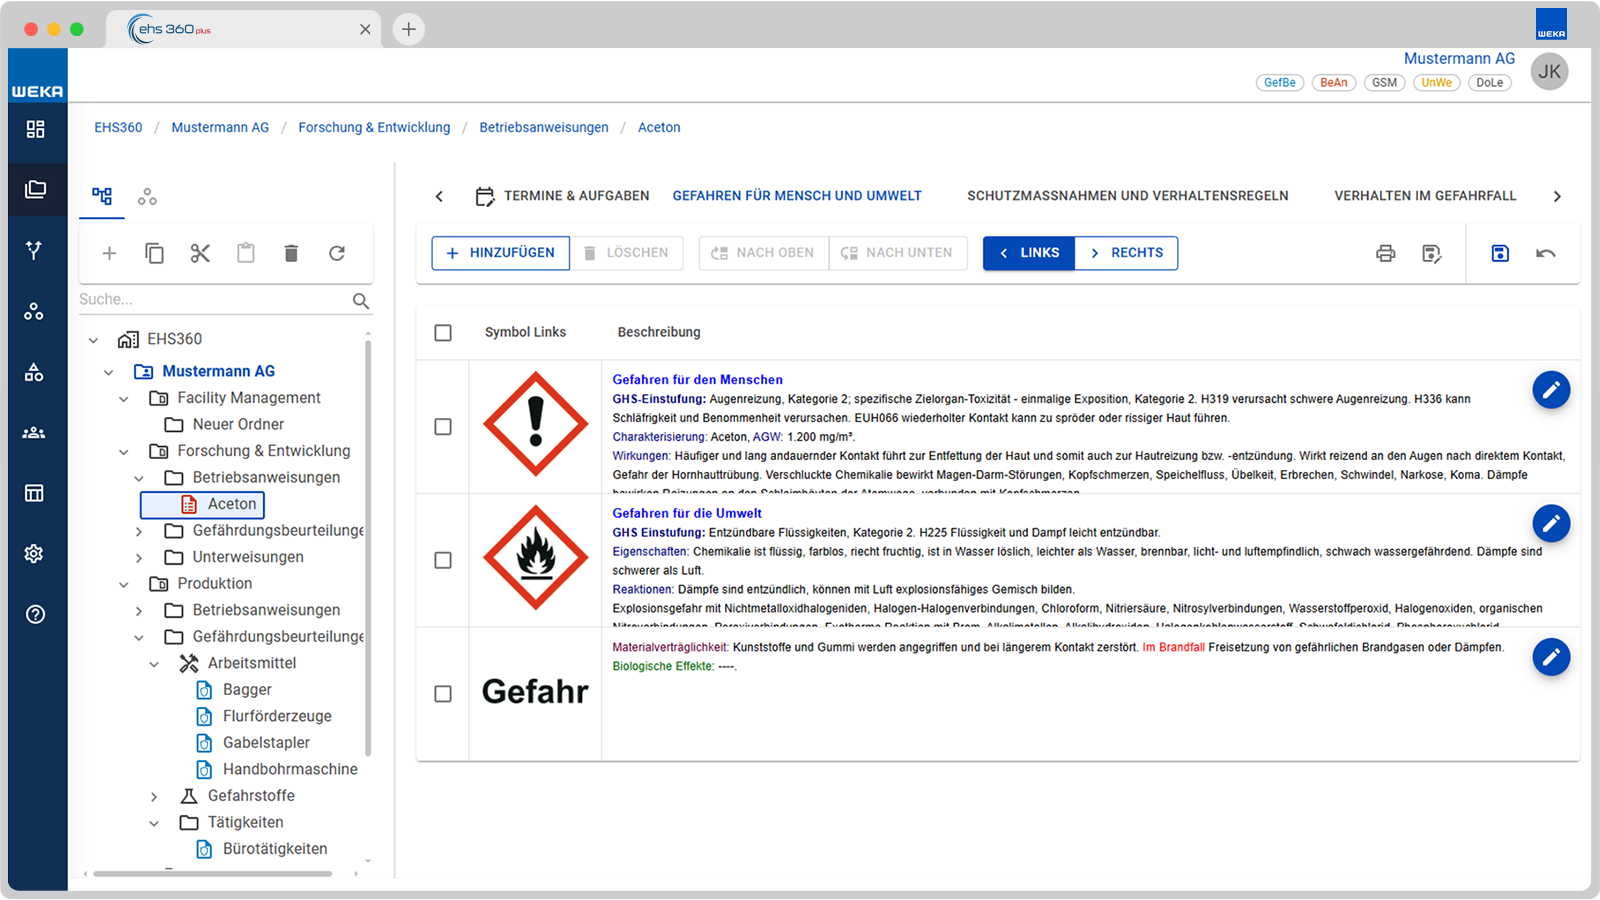1600x900 pixels.
Task: Click the trash delete icon in tree toolbar
Action: [291, 253]
